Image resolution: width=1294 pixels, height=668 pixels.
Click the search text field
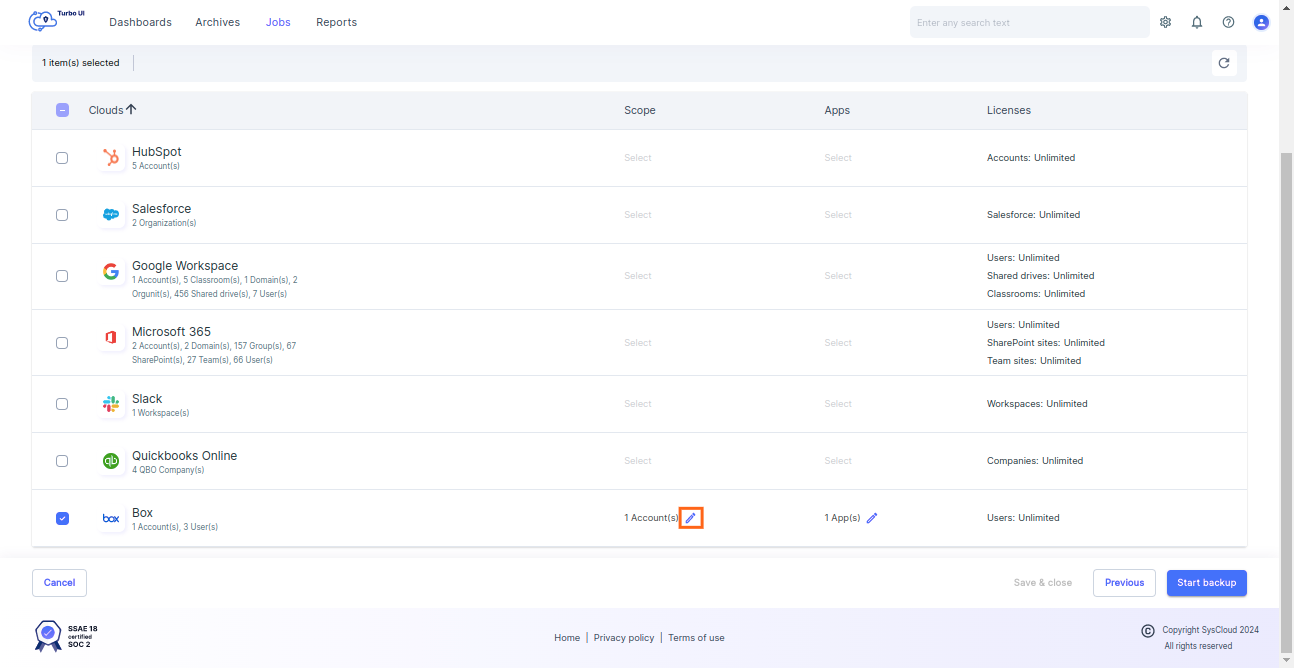(1028, 21)
